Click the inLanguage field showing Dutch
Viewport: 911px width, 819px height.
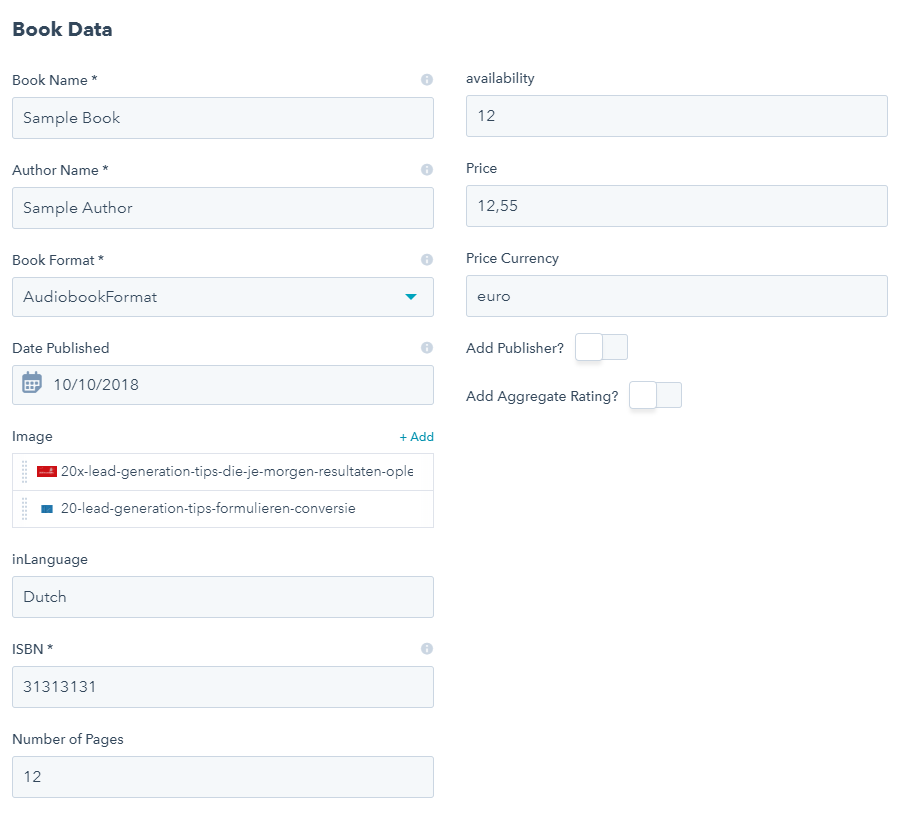point(223,597)
